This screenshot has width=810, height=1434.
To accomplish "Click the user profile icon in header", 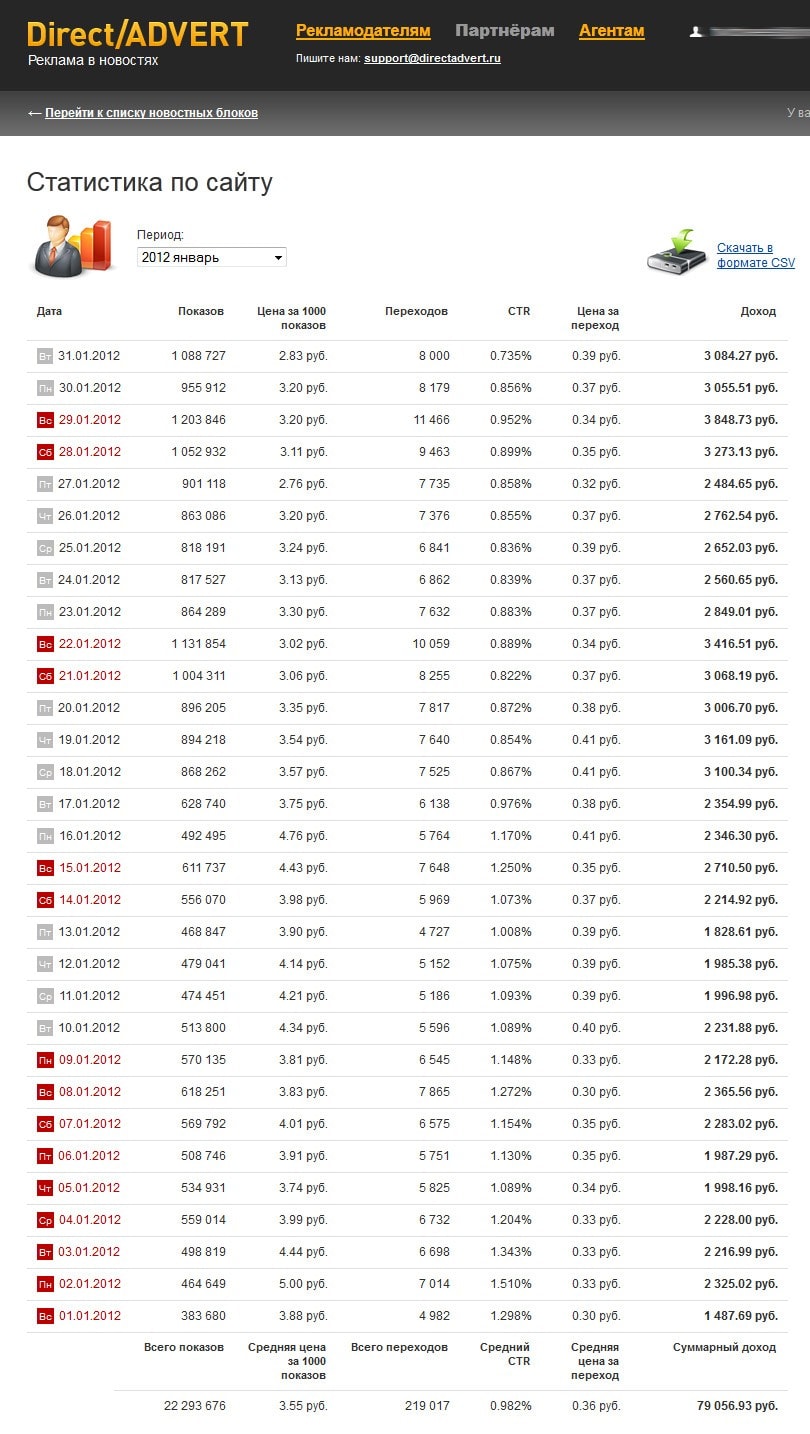I will click(696, 32).
